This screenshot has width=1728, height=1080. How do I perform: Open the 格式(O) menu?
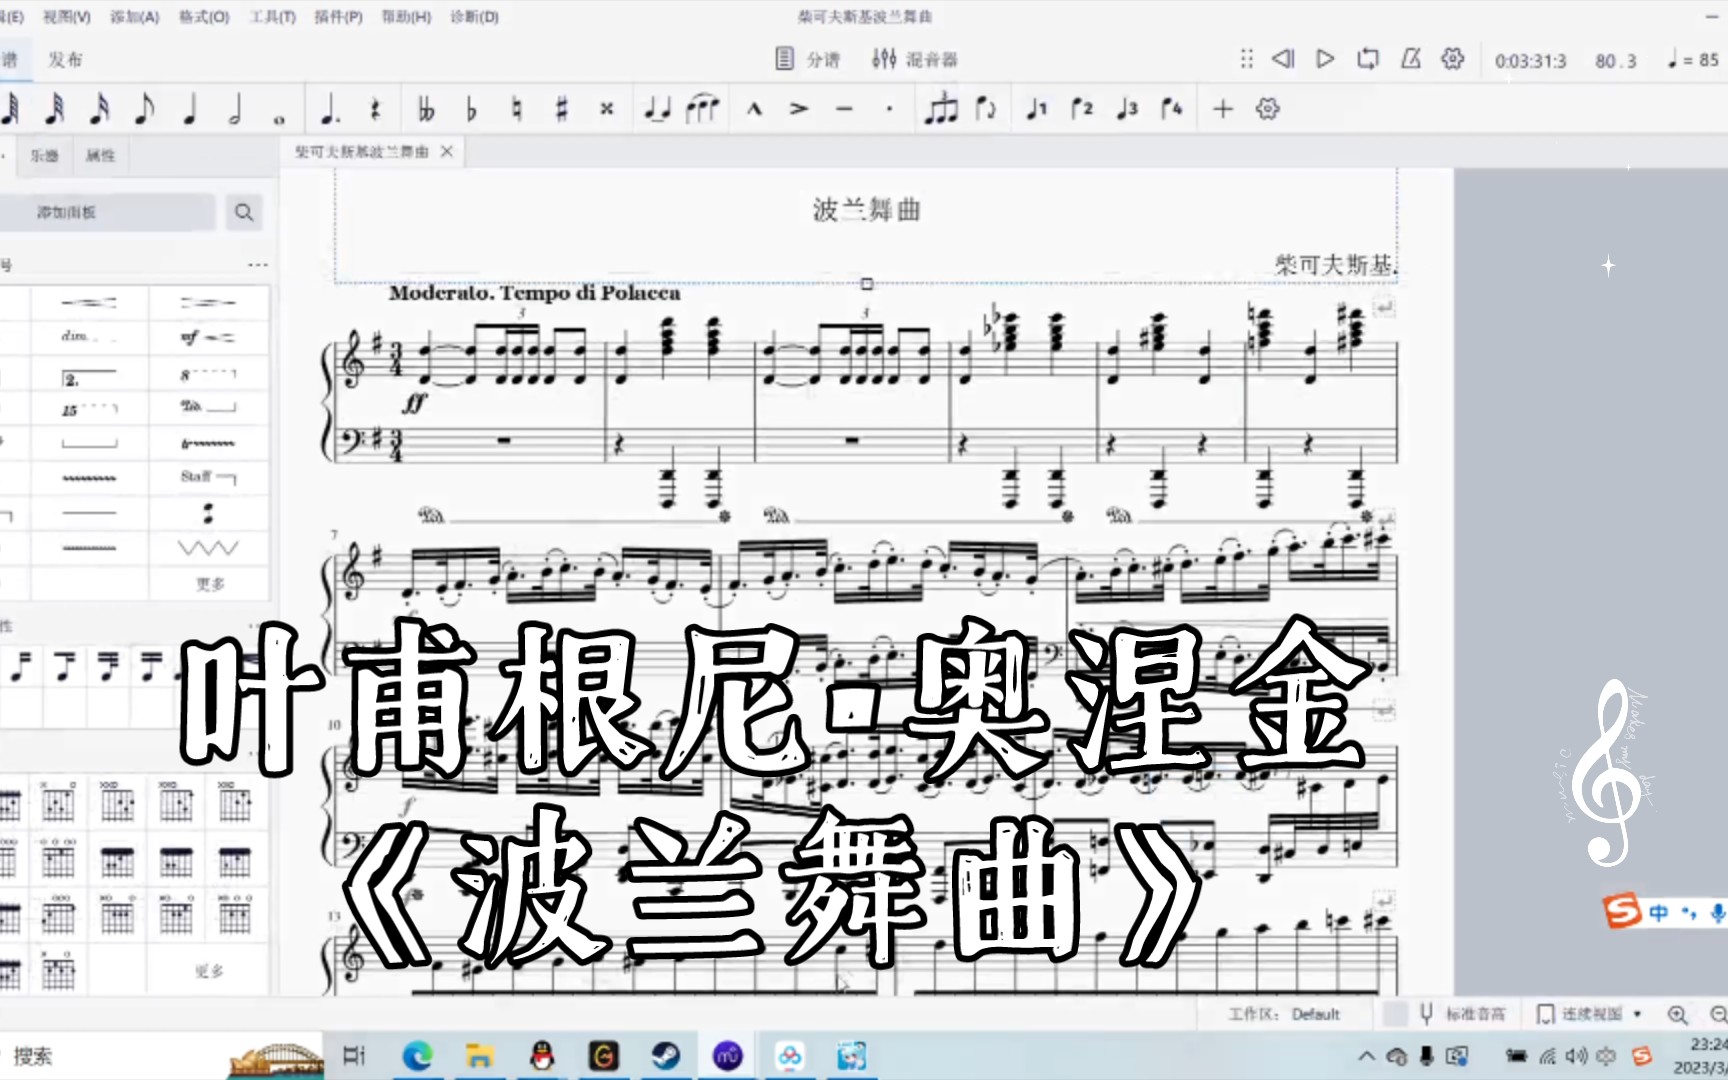pos(204,17)
